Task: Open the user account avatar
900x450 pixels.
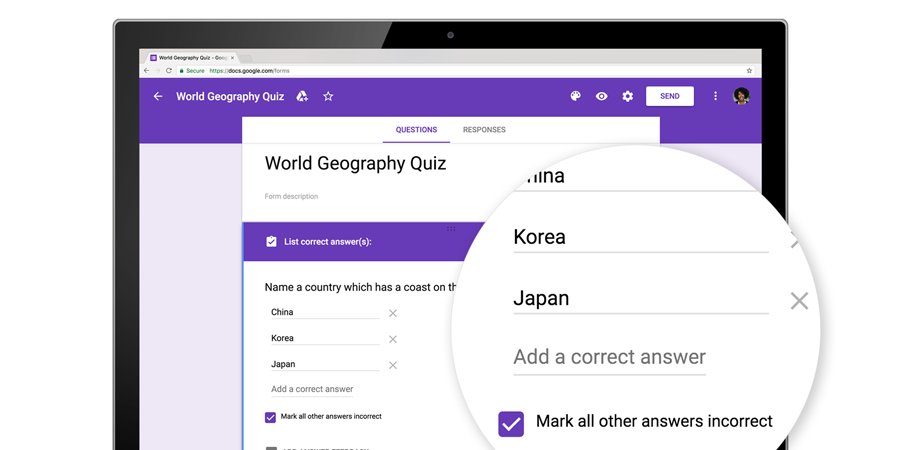Action: click(741, 96)
